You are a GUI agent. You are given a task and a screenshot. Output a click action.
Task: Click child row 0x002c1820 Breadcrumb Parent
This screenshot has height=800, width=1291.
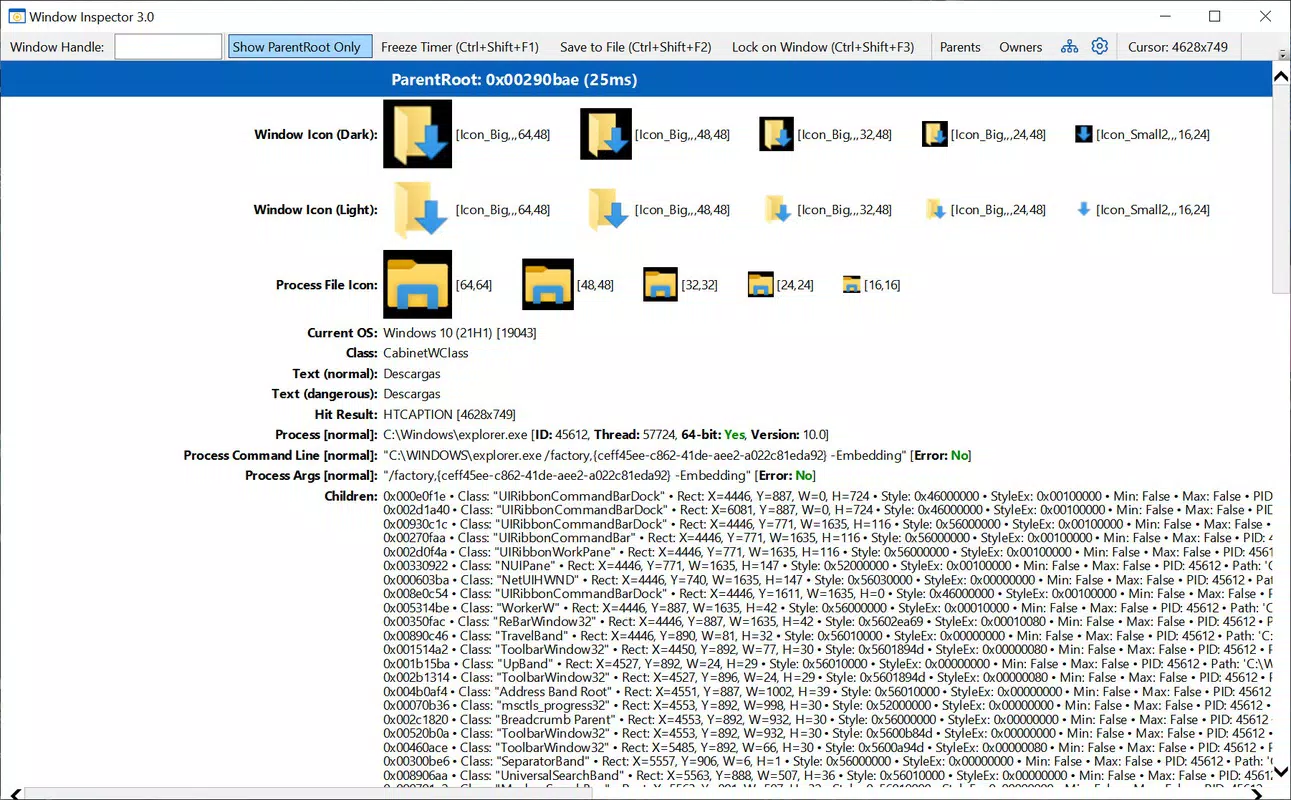pos(828,719)
